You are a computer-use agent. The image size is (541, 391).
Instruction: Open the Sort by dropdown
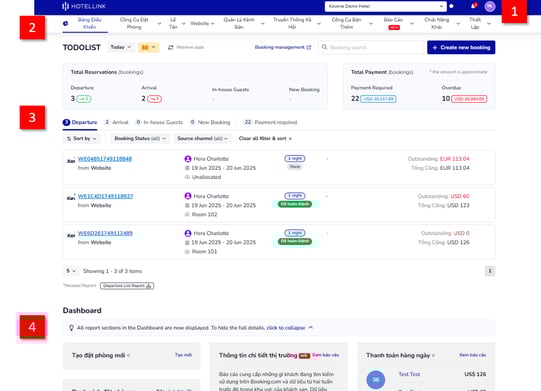[x=81, y=138]
